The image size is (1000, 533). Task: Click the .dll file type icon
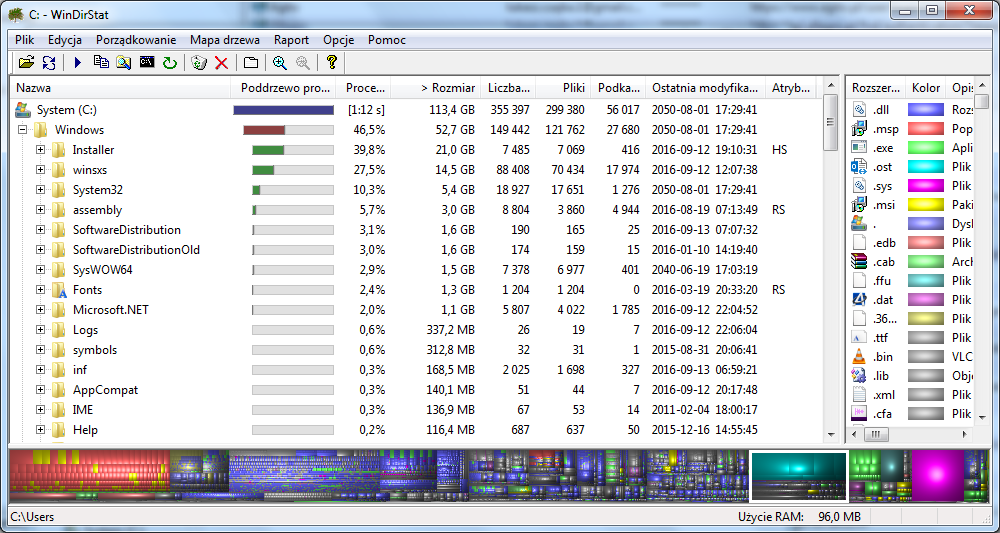tap(858, 110)
